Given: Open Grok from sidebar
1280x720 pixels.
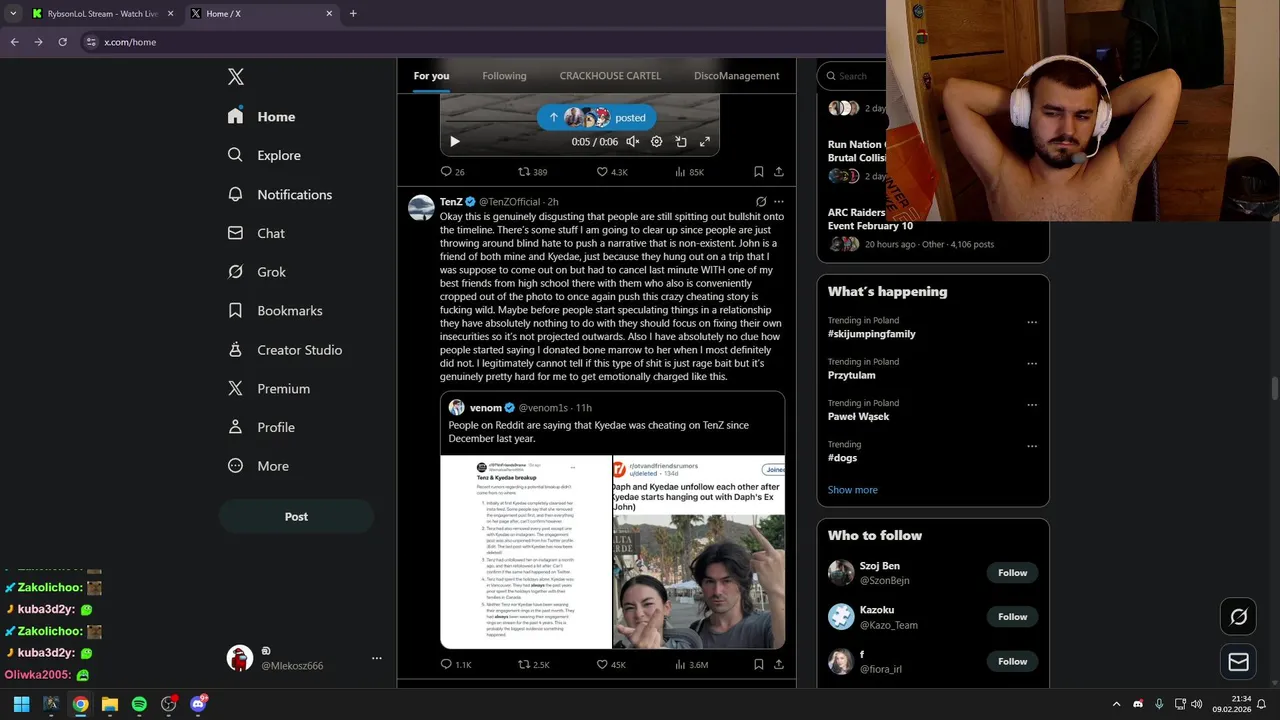Looking at the screenshot, I should click(256, 272).
